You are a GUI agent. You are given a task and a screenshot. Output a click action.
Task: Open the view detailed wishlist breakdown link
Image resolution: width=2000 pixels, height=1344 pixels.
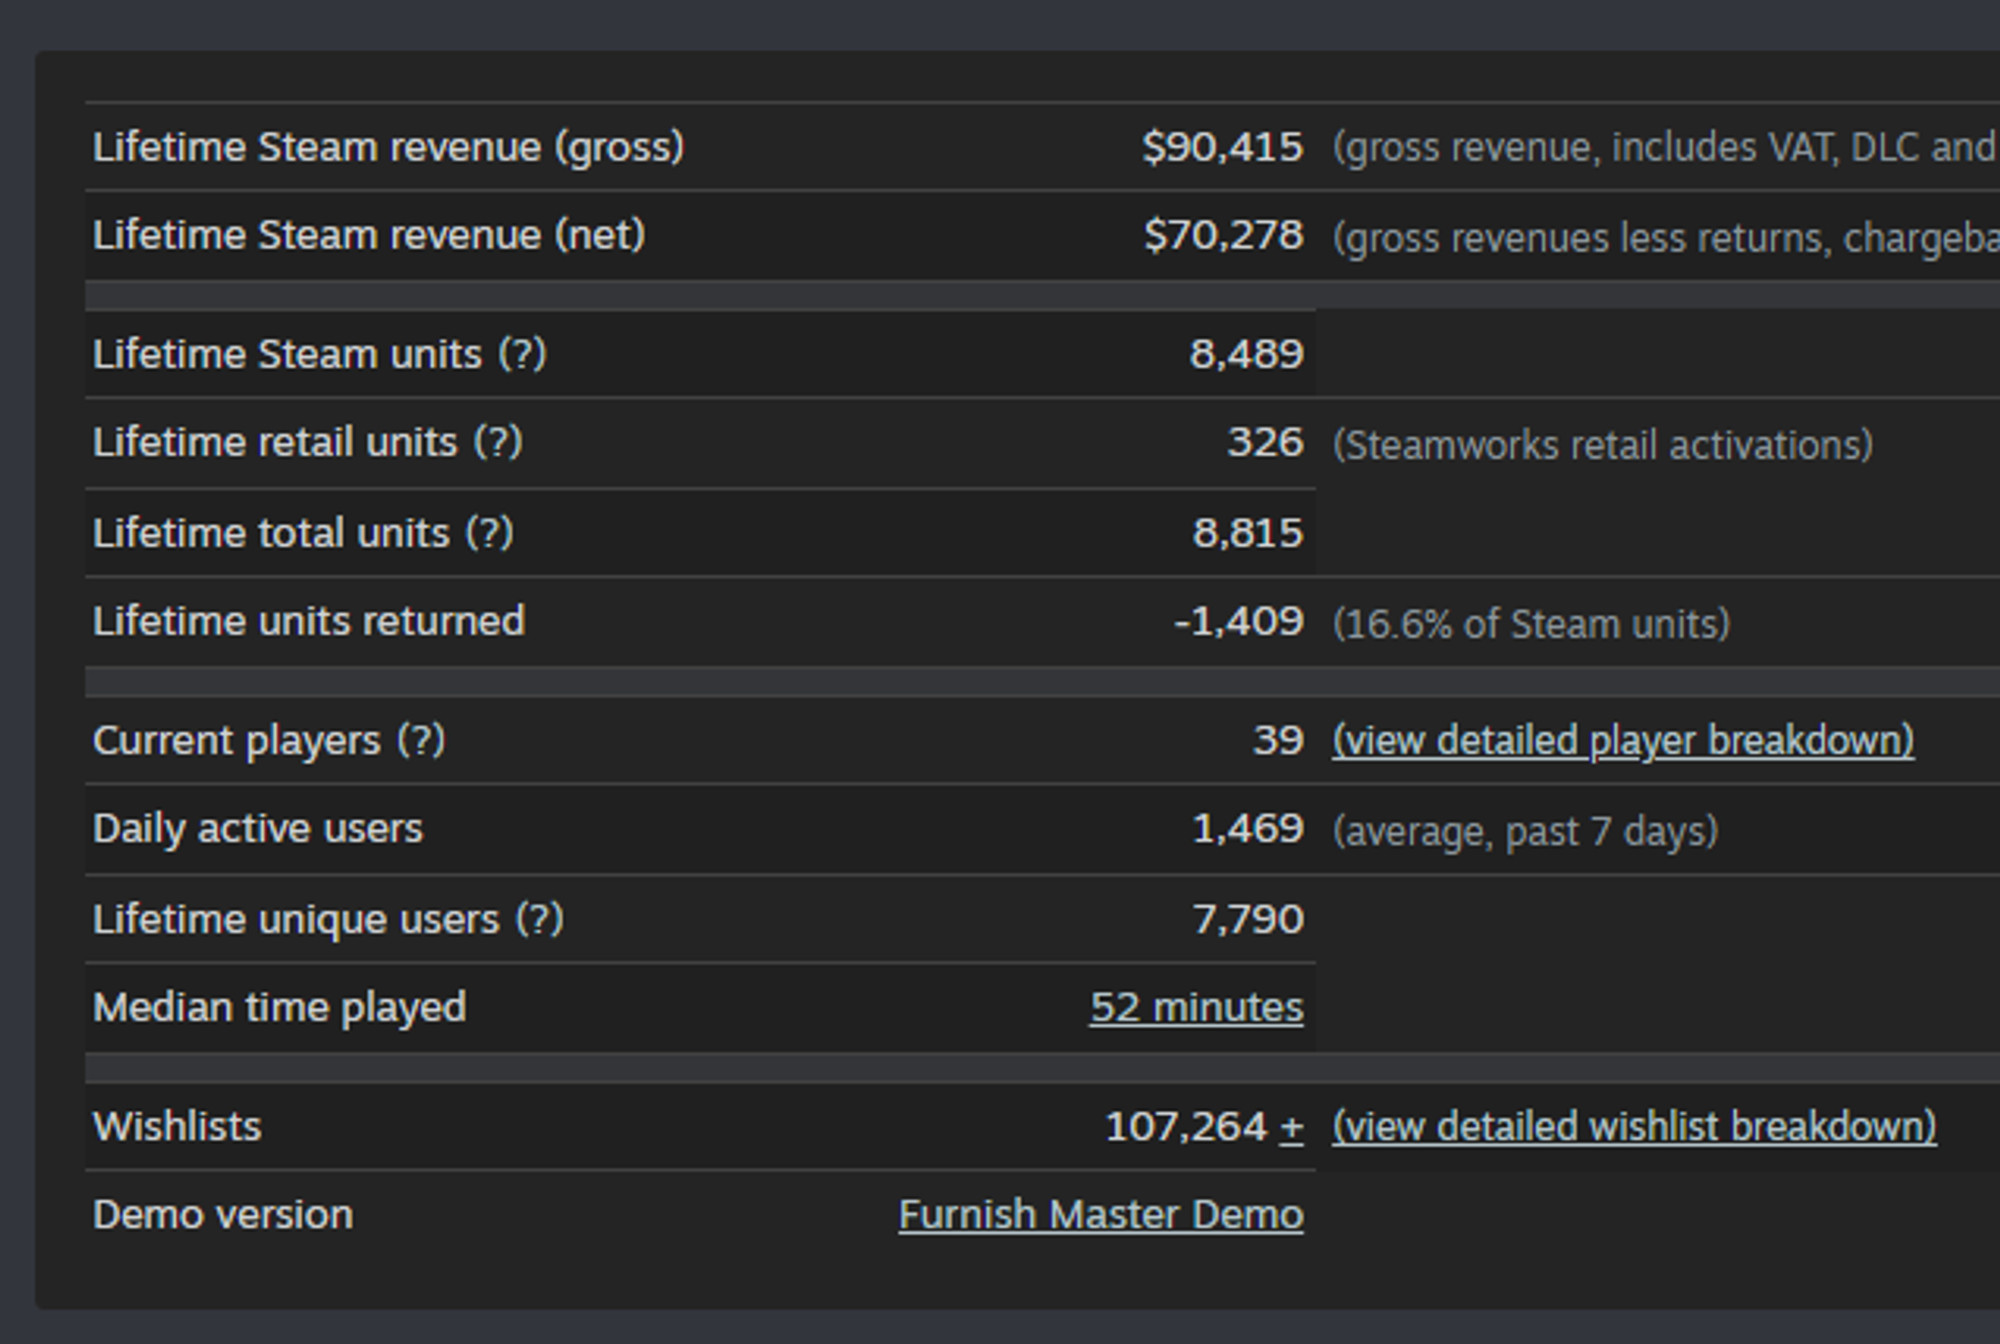click(x=1633, y=1127)
